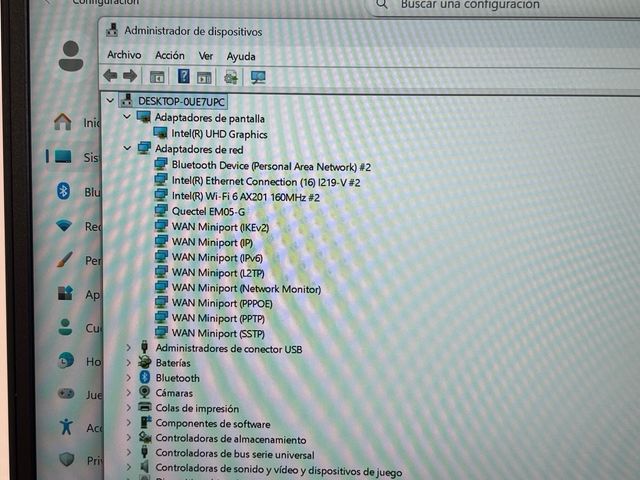Open Bluetooth icon in Settings sidebar
This screenshot has height=480, width=640.
[x=63, y=191]
